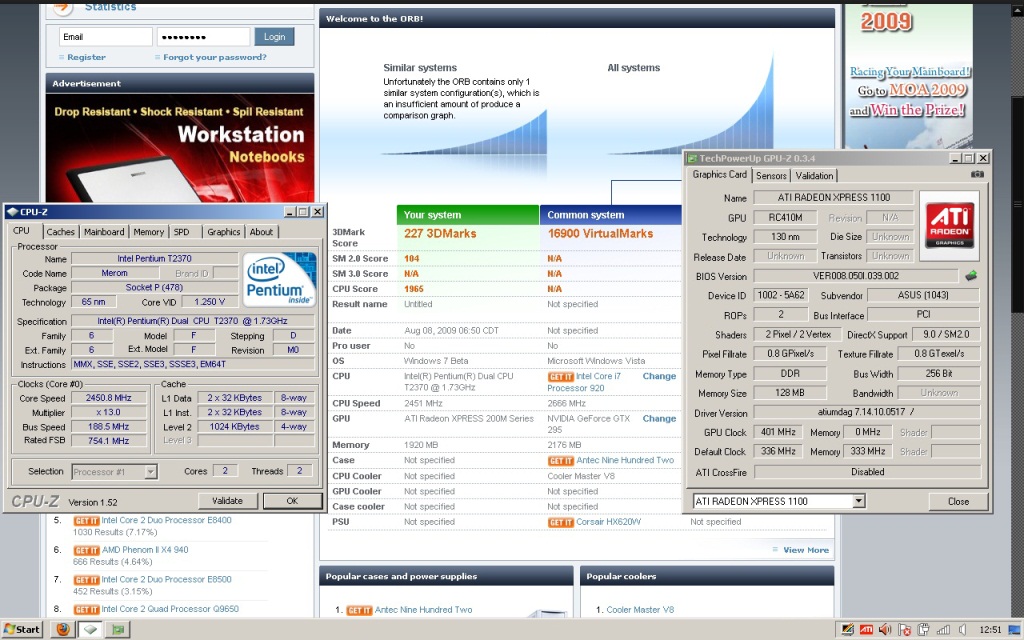1024x640 pixels.
Task: Click the Workstation Notebooks advertisement banner
Action: point(180,148)
